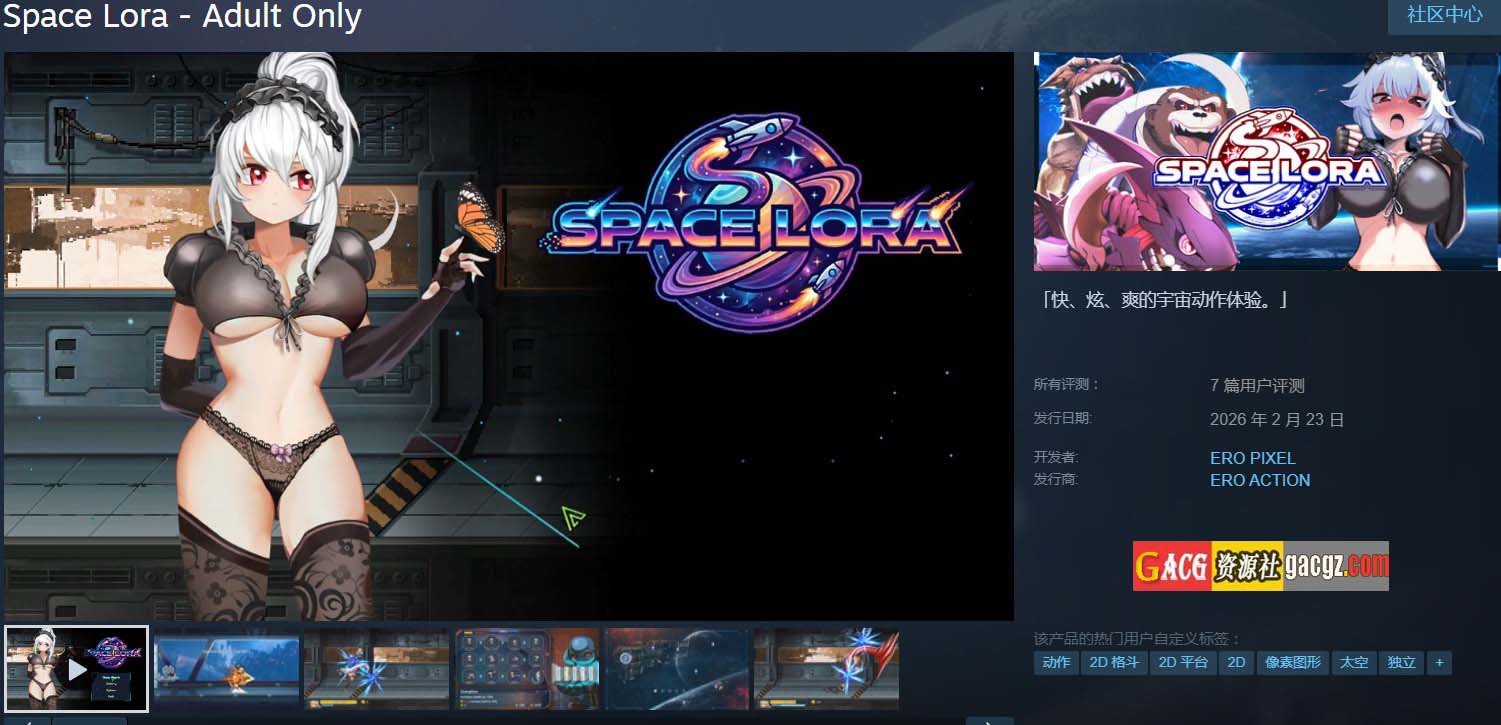Select the third thumbnail with blue energy burst
Image resolution: width=1501 pixels, height=725 pixels.
[377, 669]
